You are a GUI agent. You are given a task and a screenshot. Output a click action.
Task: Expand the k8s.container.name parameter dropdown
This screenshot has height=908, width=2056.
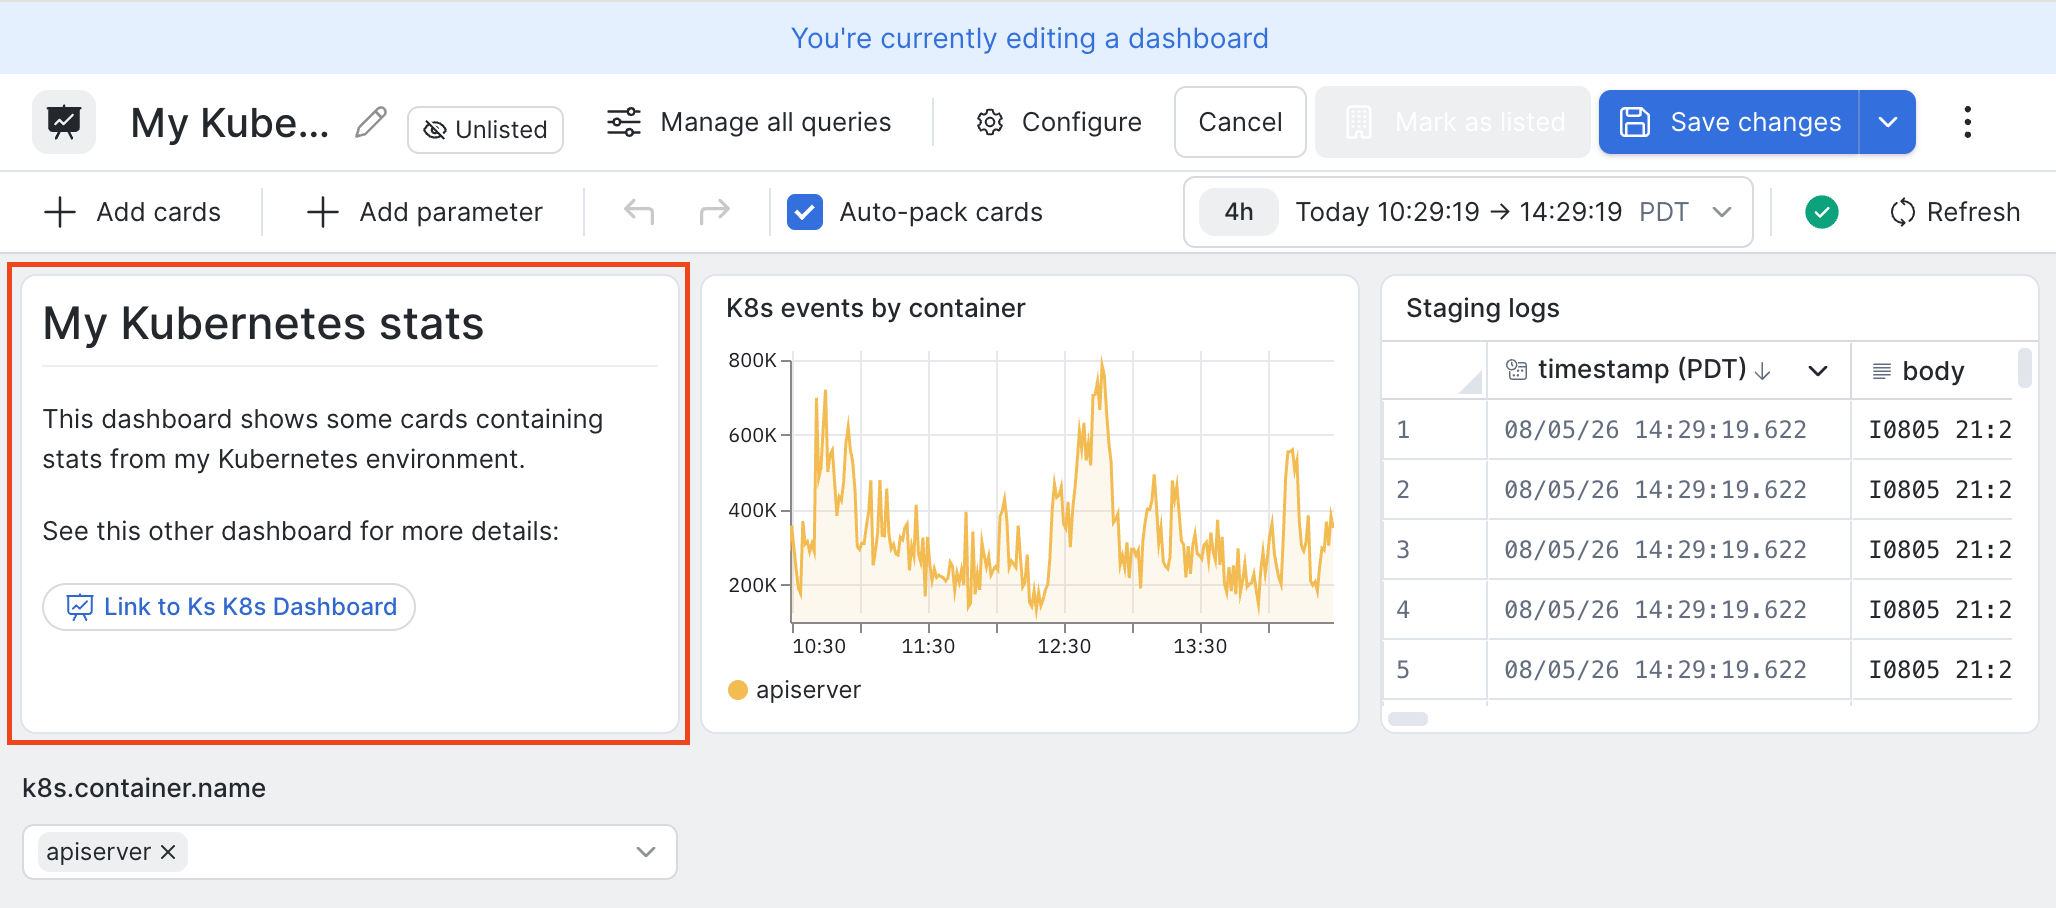point(646,852)
